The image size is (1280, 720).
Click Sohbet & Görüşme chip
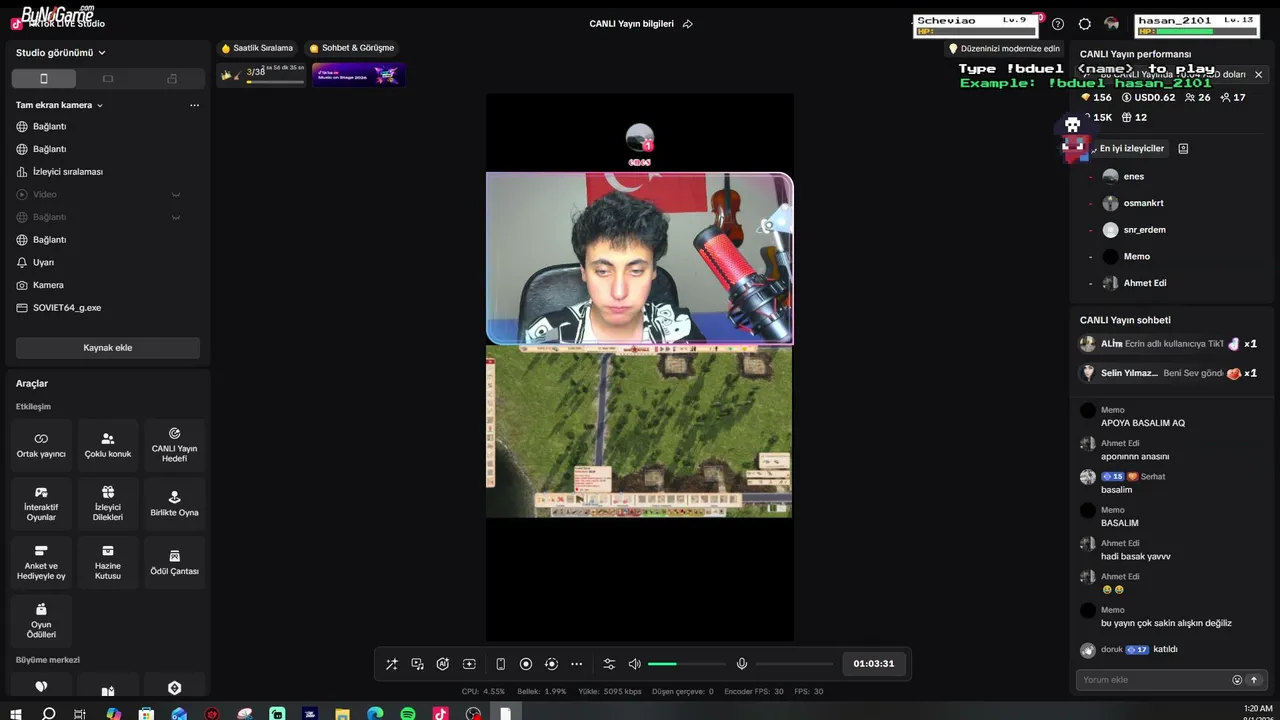[x=352, y=48]
